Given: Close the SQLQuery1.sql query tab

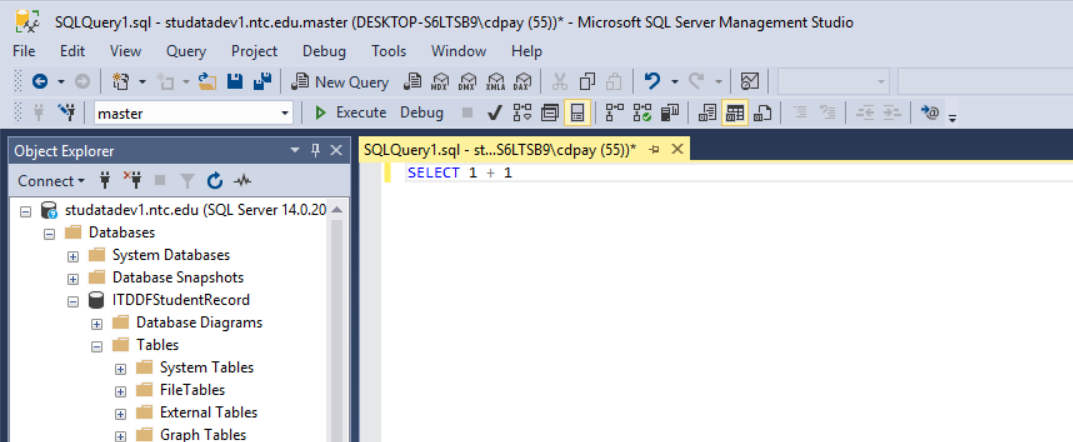Looking at the screenshot, I should (x=677, y=149).
